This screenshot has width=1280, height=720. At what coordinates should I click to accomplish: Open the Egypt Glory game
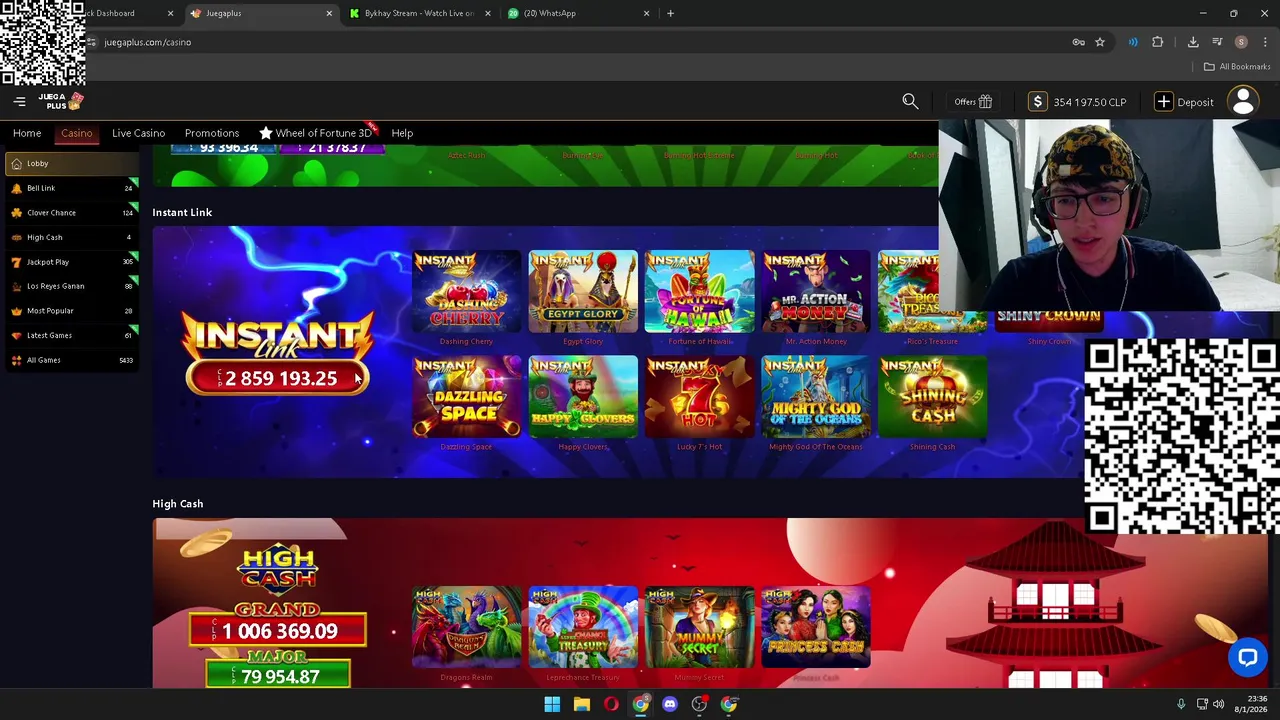tap(583, 291)
